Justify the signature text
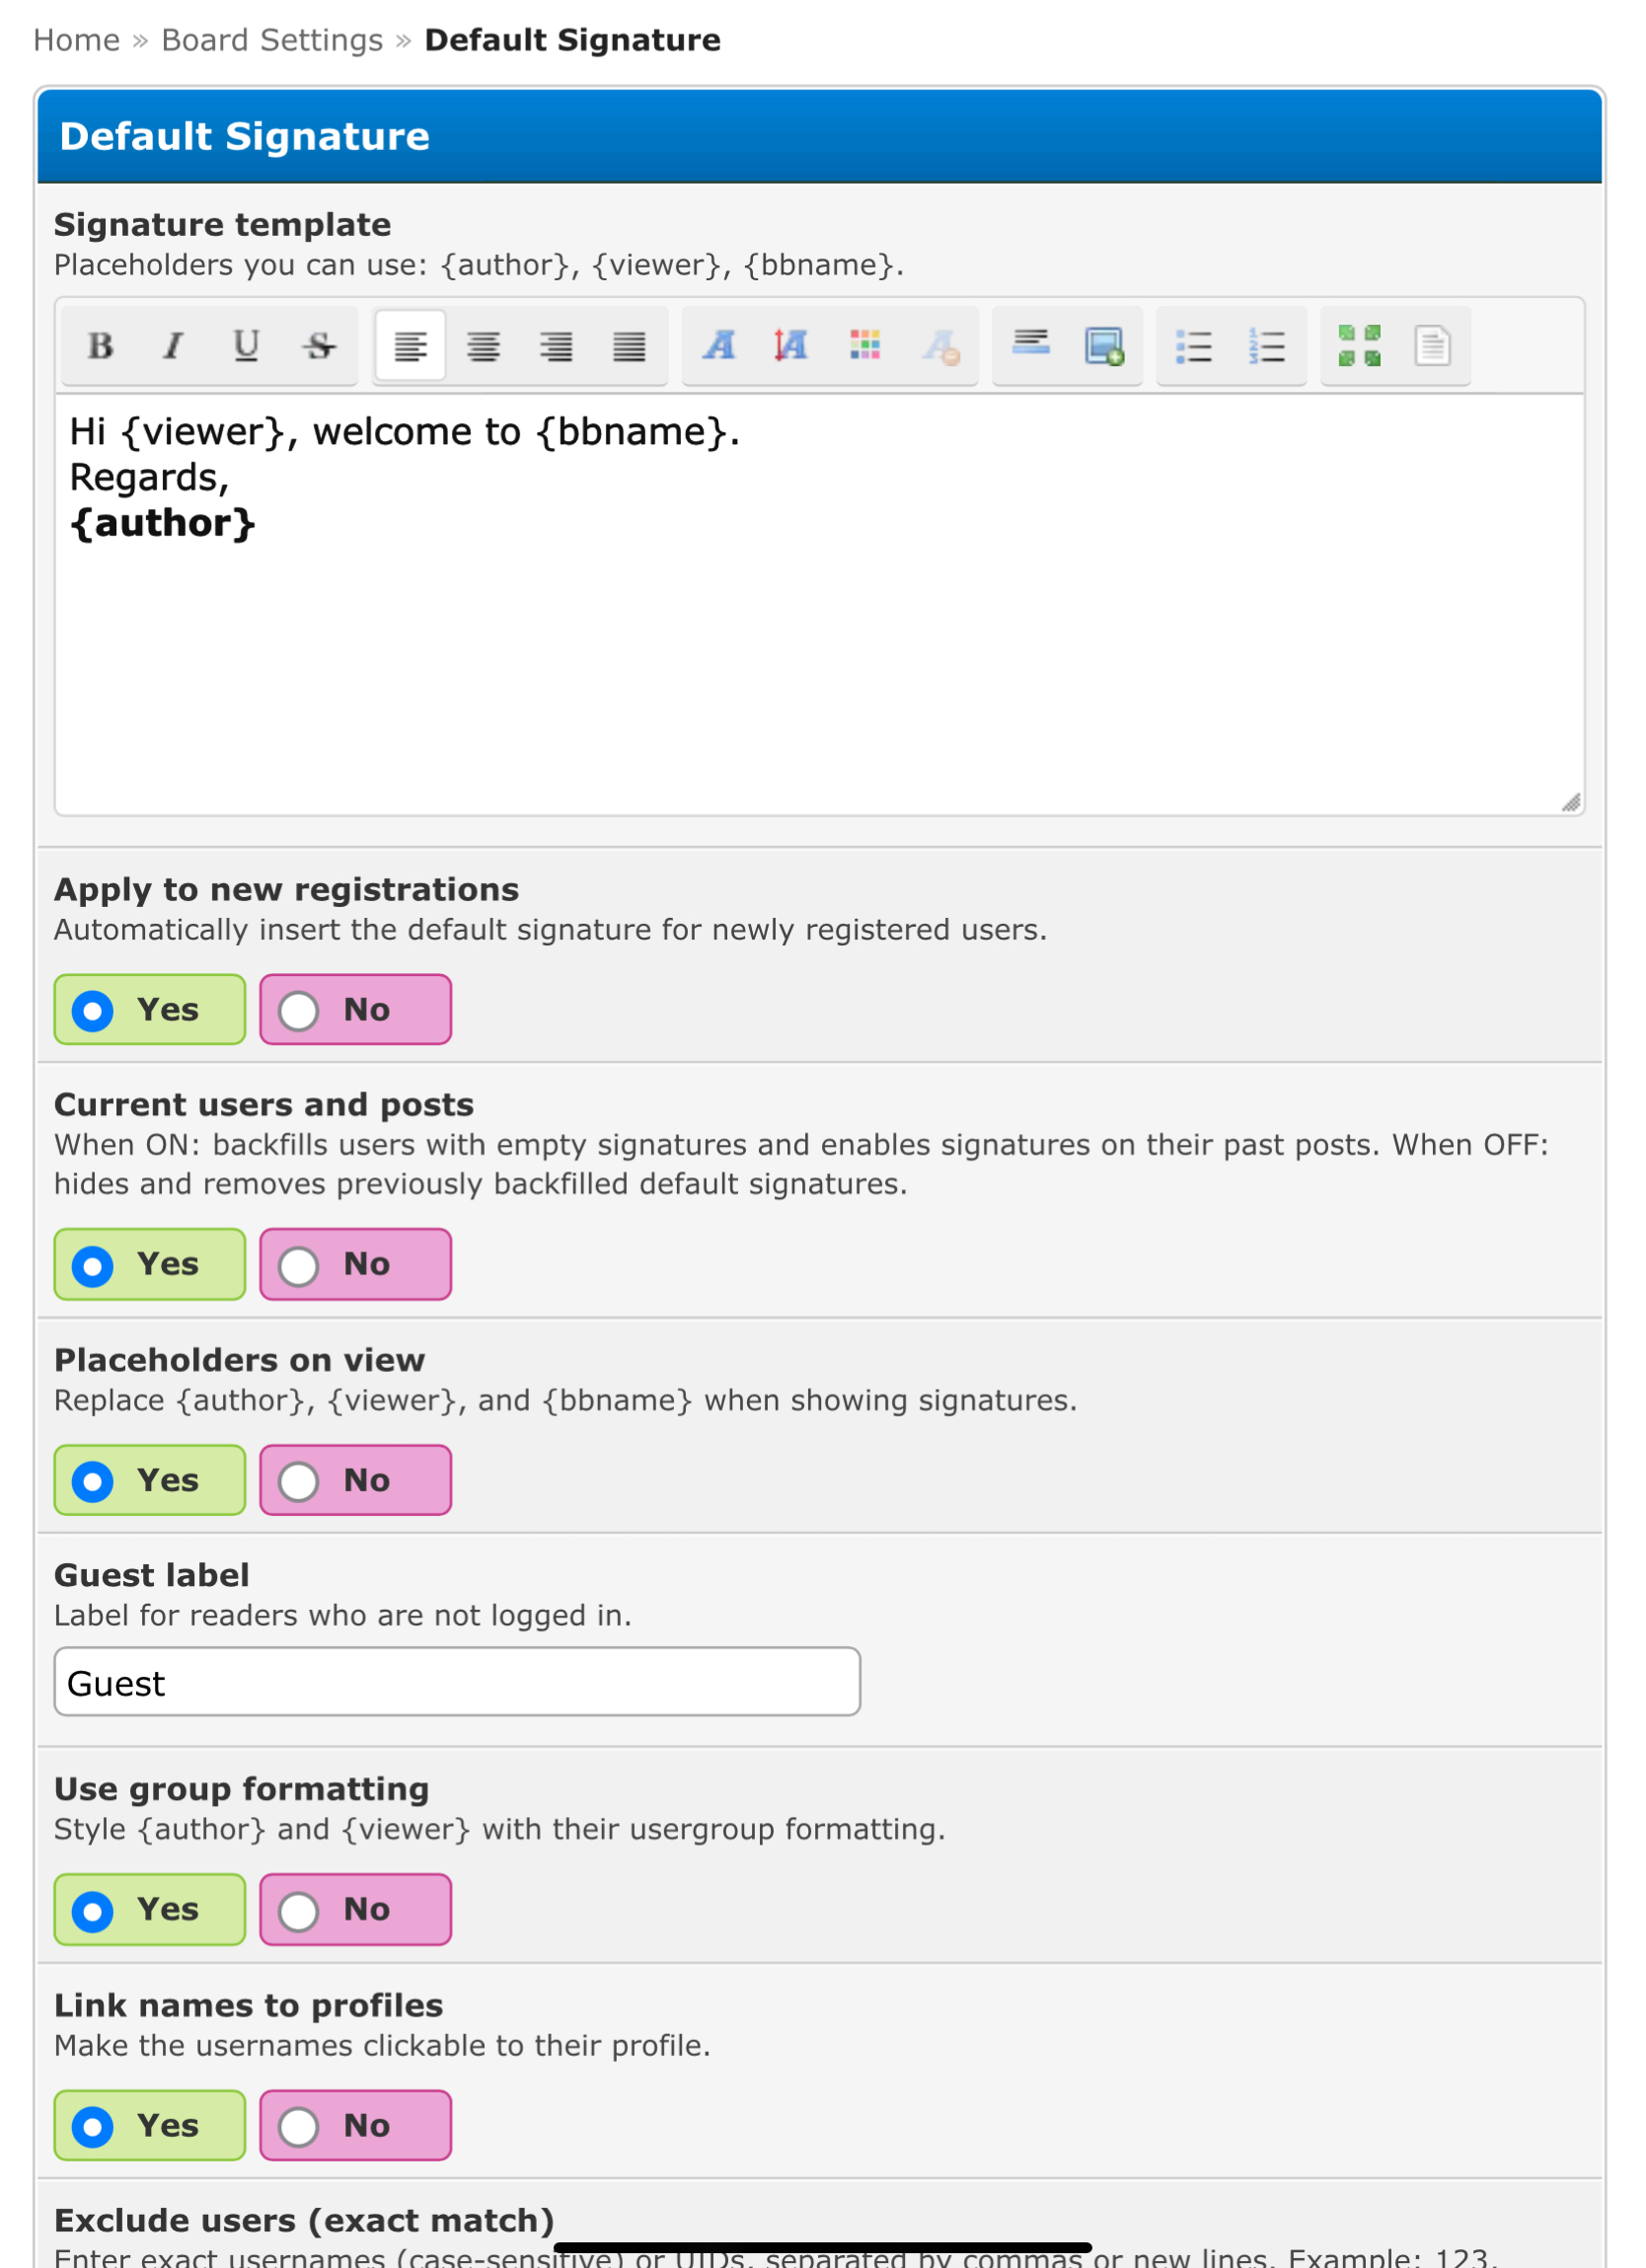 [629, 346]
